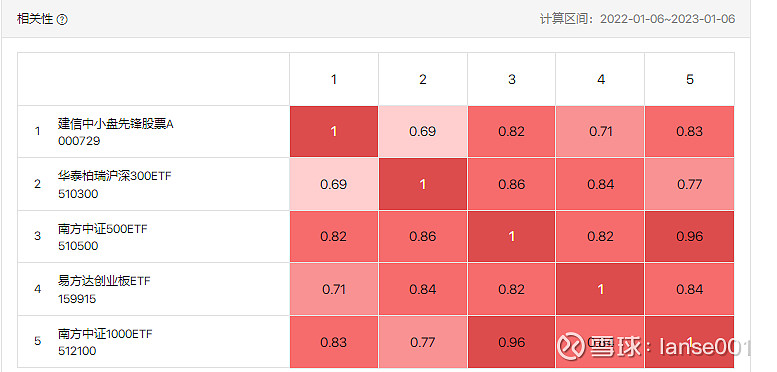Click column header 1 in the correlation table
This screenshot has height=372, width=777.
(x=334, y=79)
